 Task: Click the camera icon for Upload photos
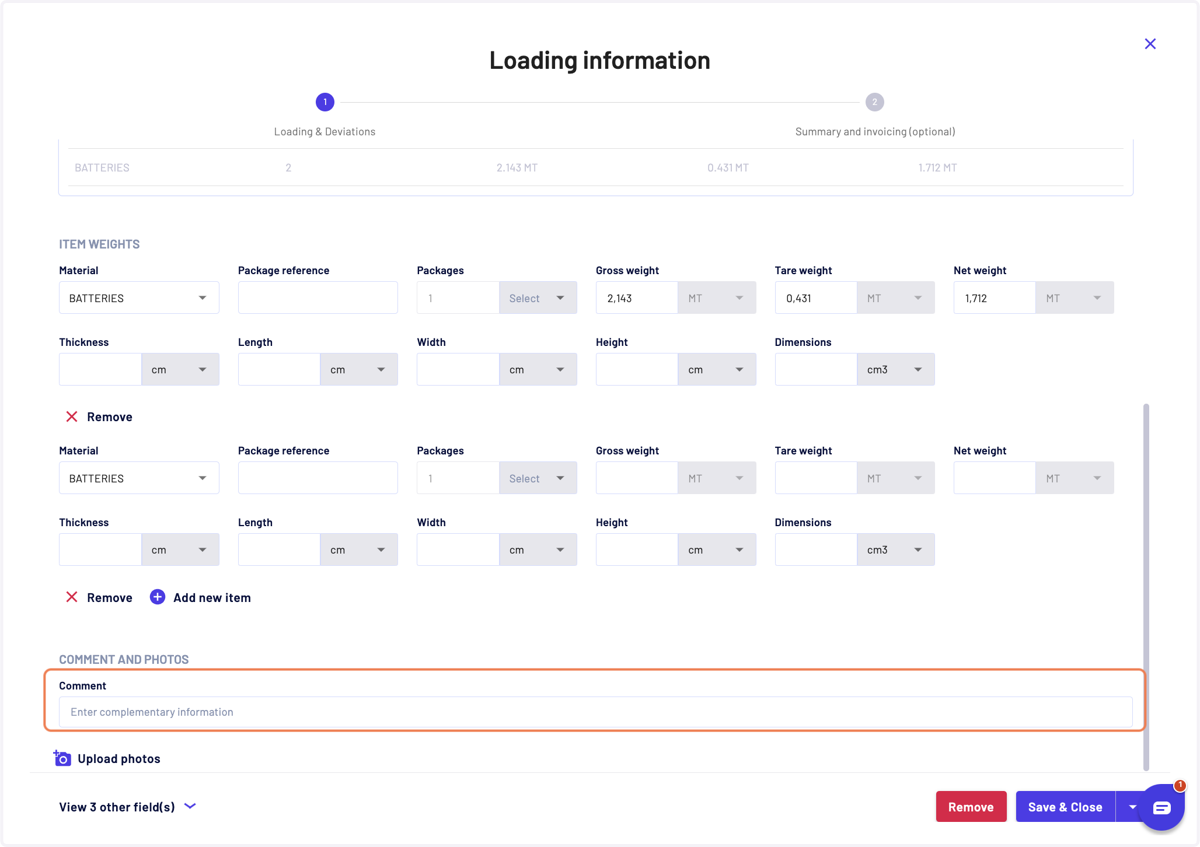point(62,758)
